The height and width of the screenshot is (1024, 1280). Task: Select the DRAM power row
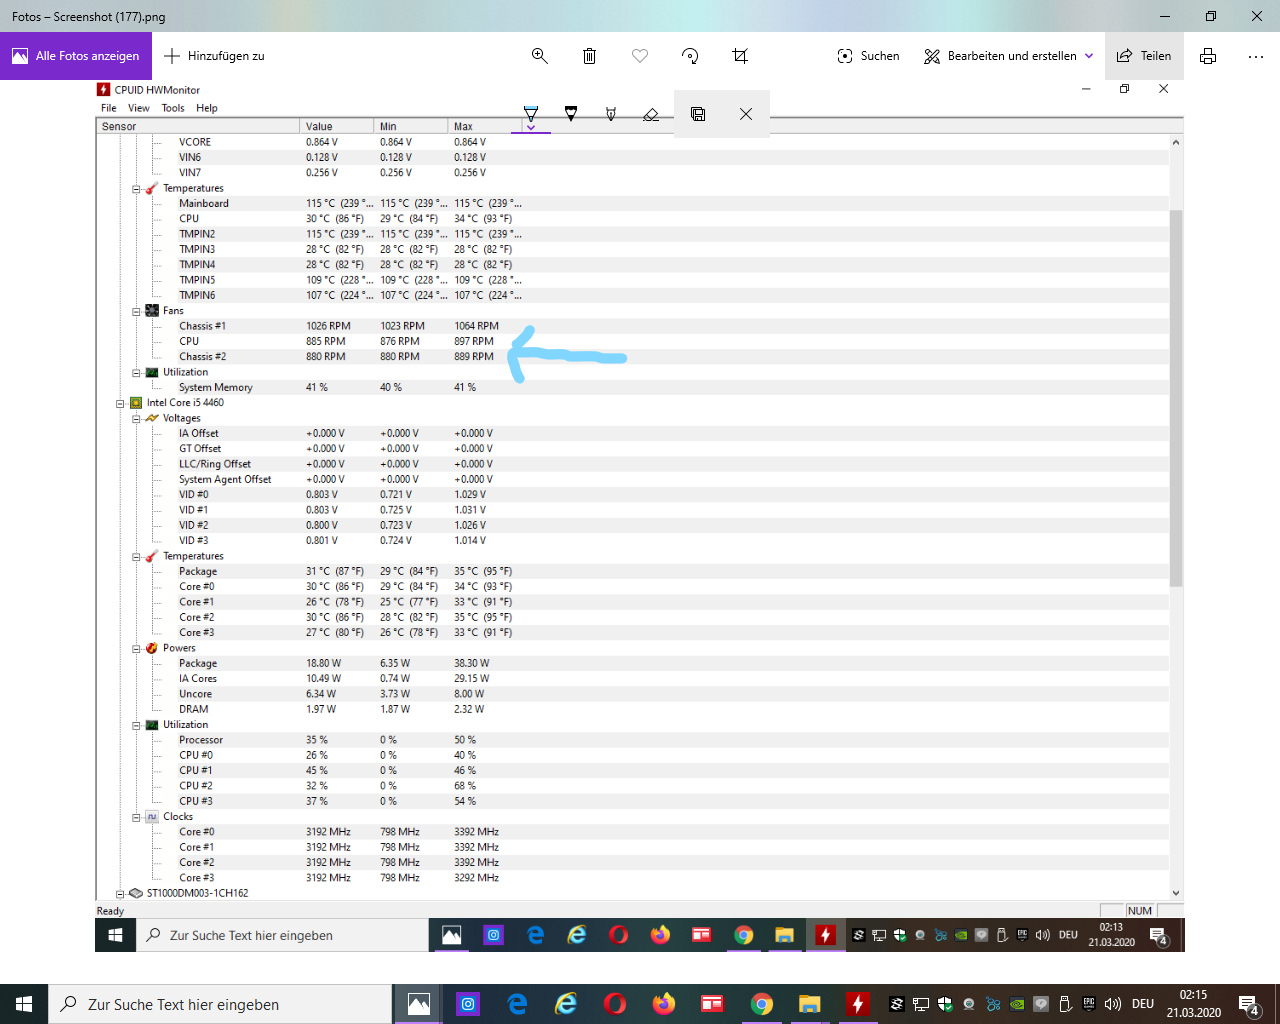coord(633,709)
